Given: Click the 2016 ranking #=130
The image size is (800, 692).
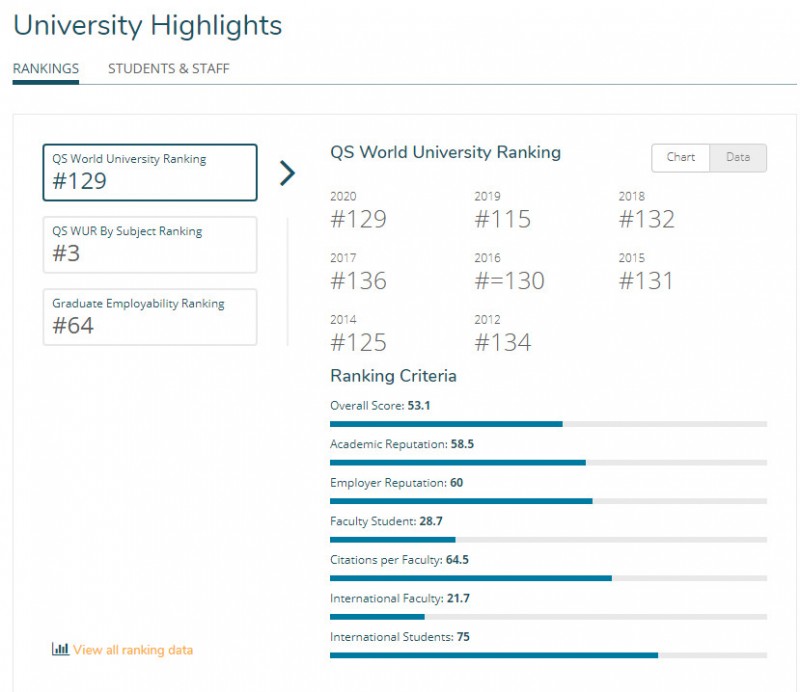Looking at the screenshot, I should 510,281.
